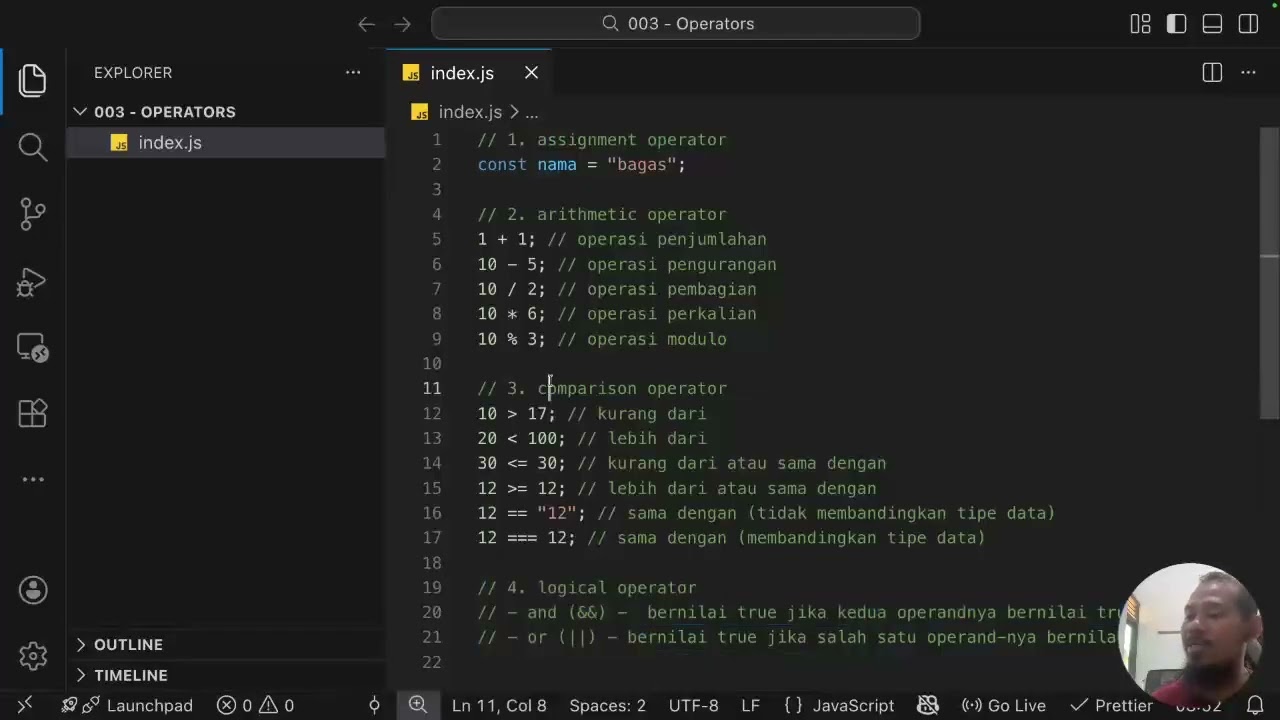
Task: Expand the OUTLINE section
Action: [x=226, y=645]
